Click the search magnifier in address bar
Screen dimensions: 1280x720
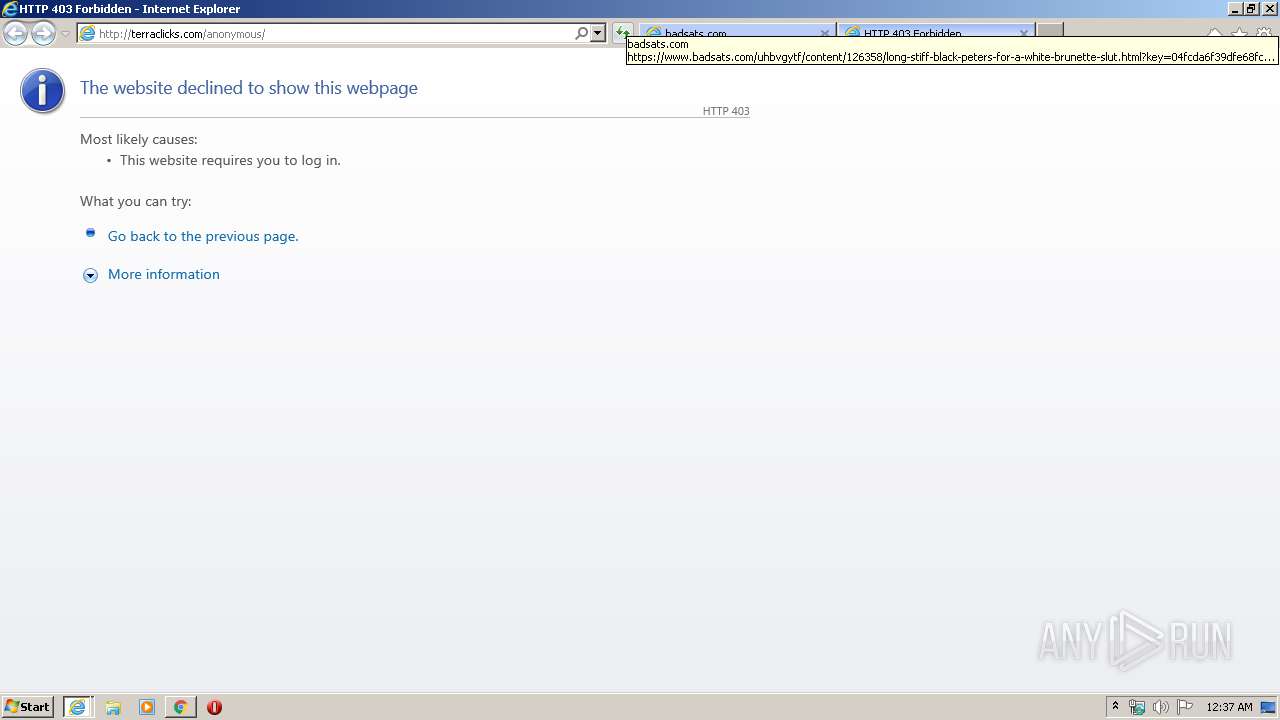(581, 33)
